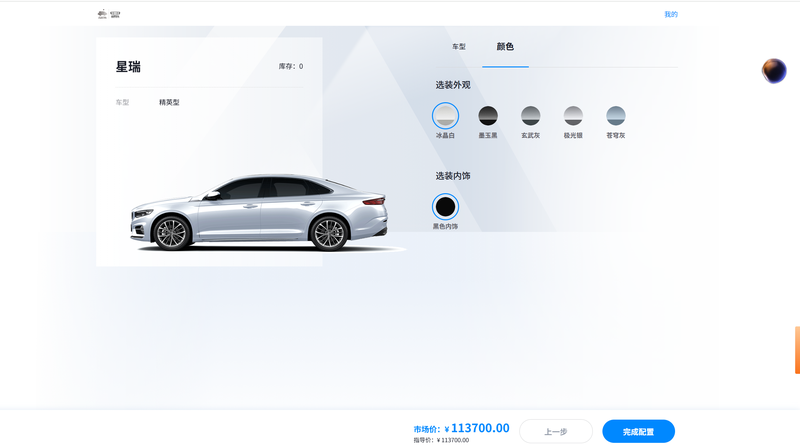Screen dimensions: 800x448
Task: Click the 库存：0 stock text
Action: (291, 66)
